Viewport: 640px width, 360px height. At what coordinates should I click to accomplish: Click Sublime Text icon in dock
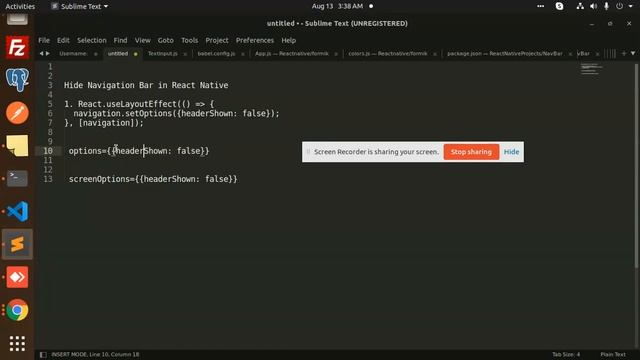[x=17, y=244]
